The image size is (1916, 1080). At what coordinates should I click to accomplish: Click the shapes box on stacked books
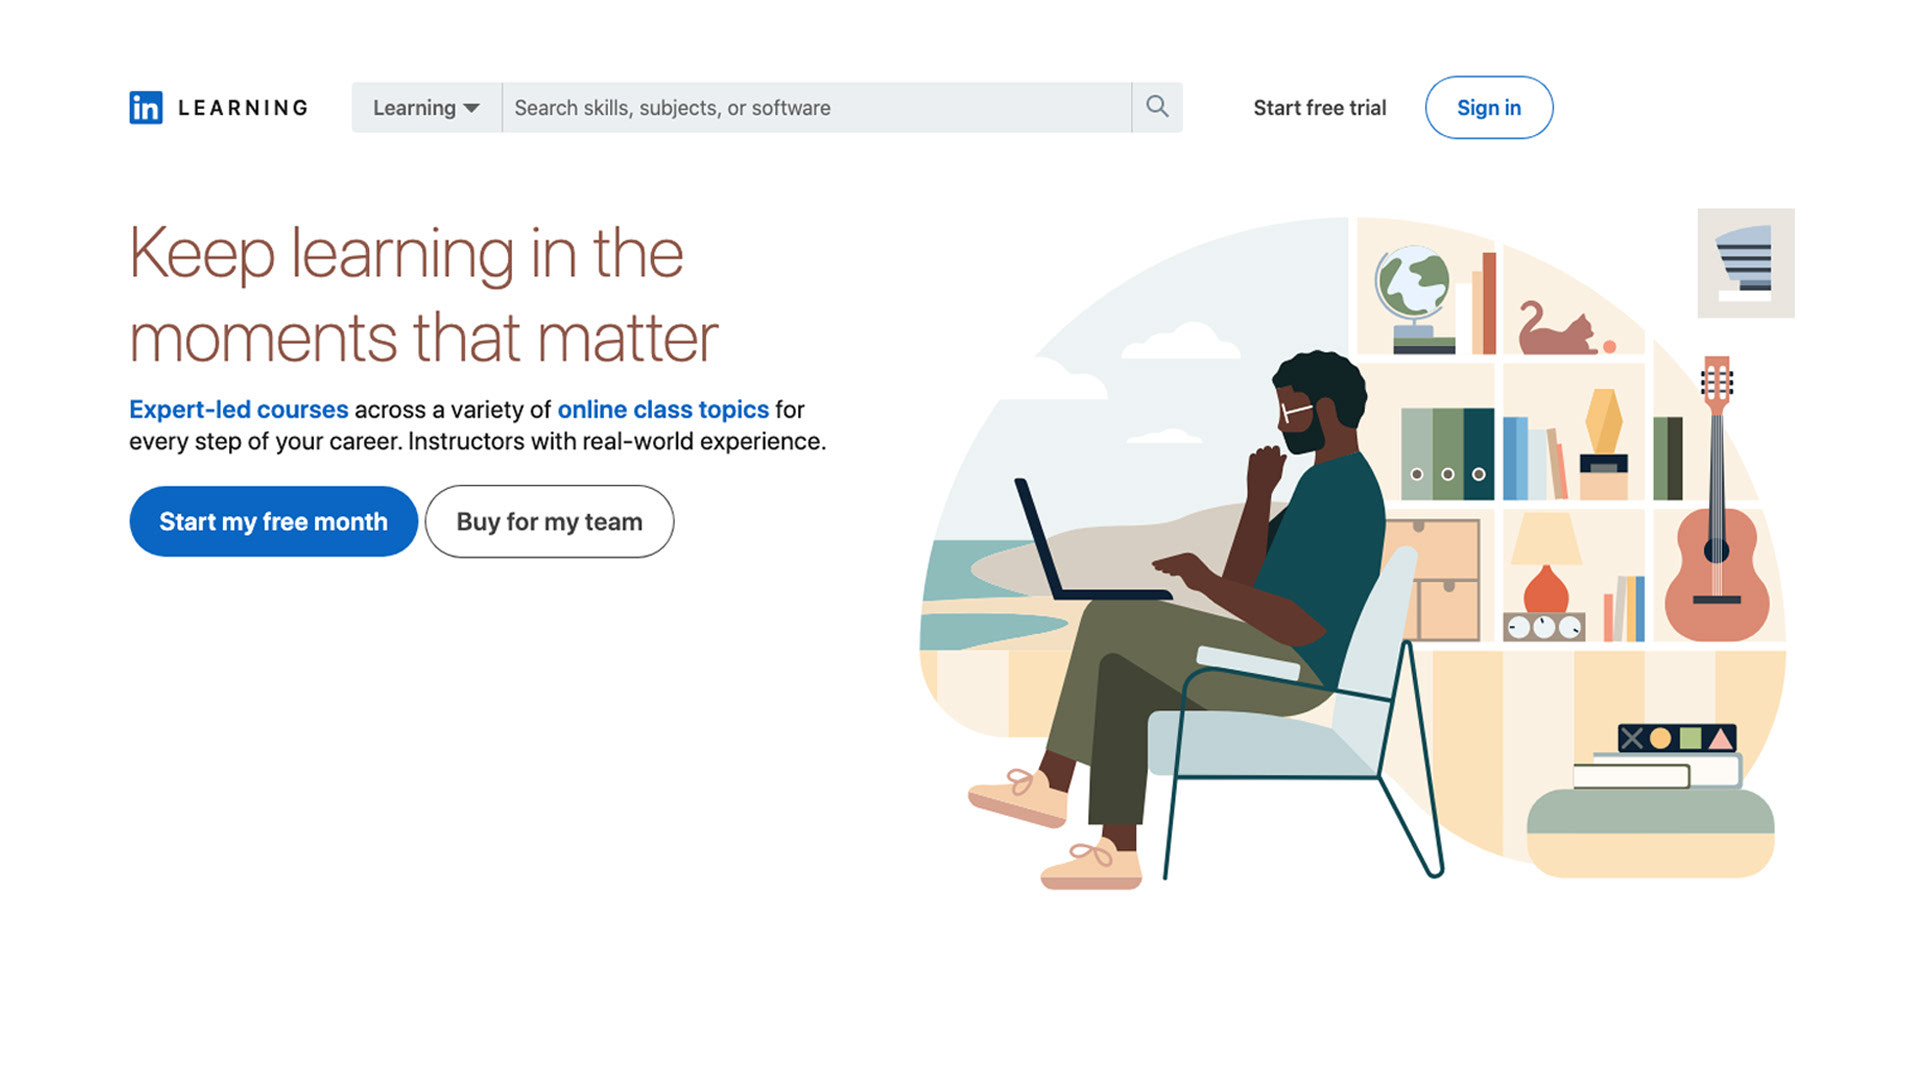1677,738
